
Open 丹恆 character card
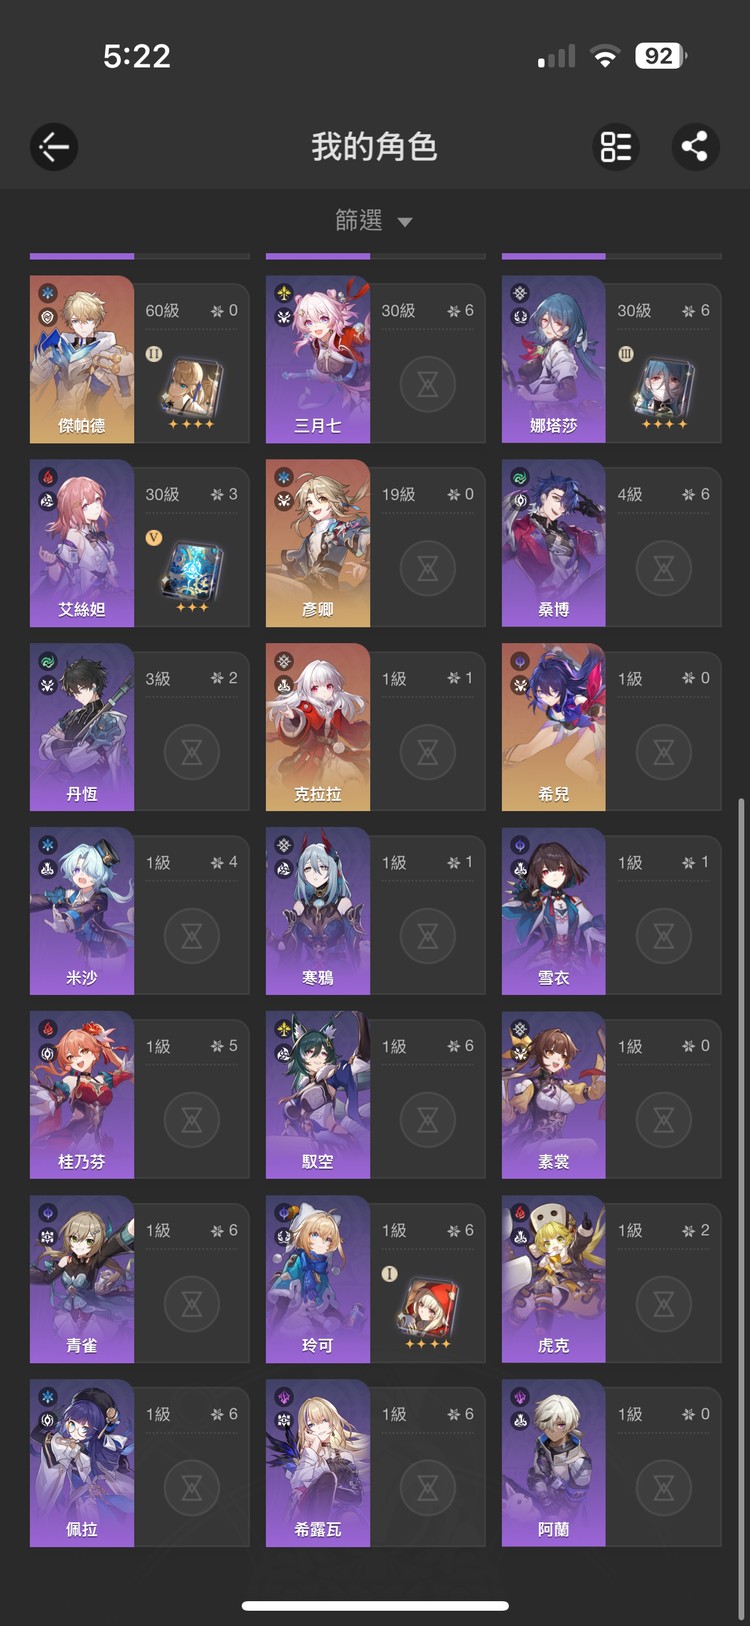click(140, 727)
